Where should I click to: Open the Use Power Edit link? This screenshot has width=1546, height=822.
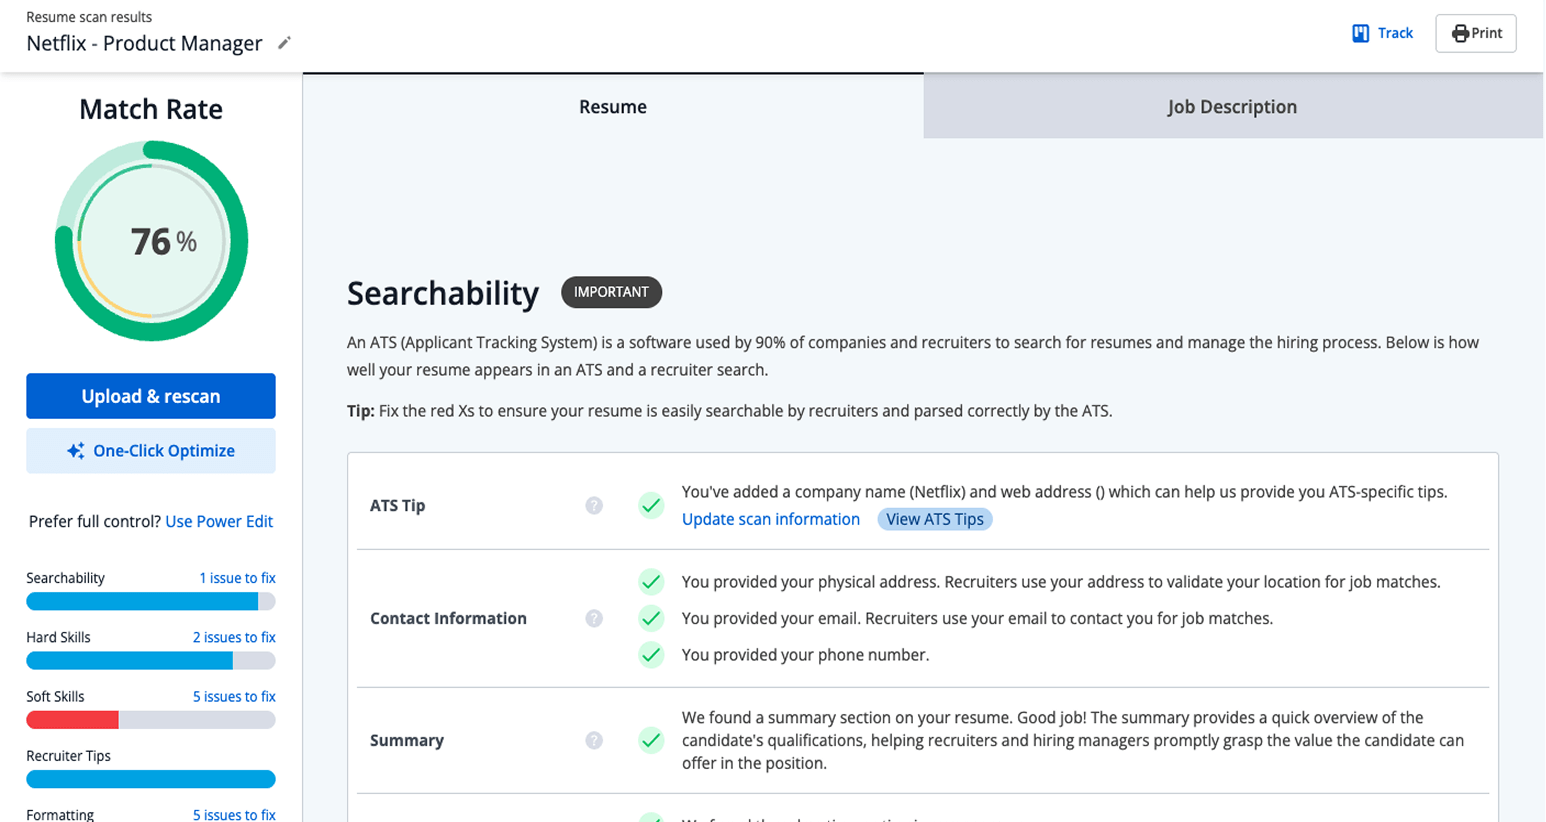coord(219,521)
